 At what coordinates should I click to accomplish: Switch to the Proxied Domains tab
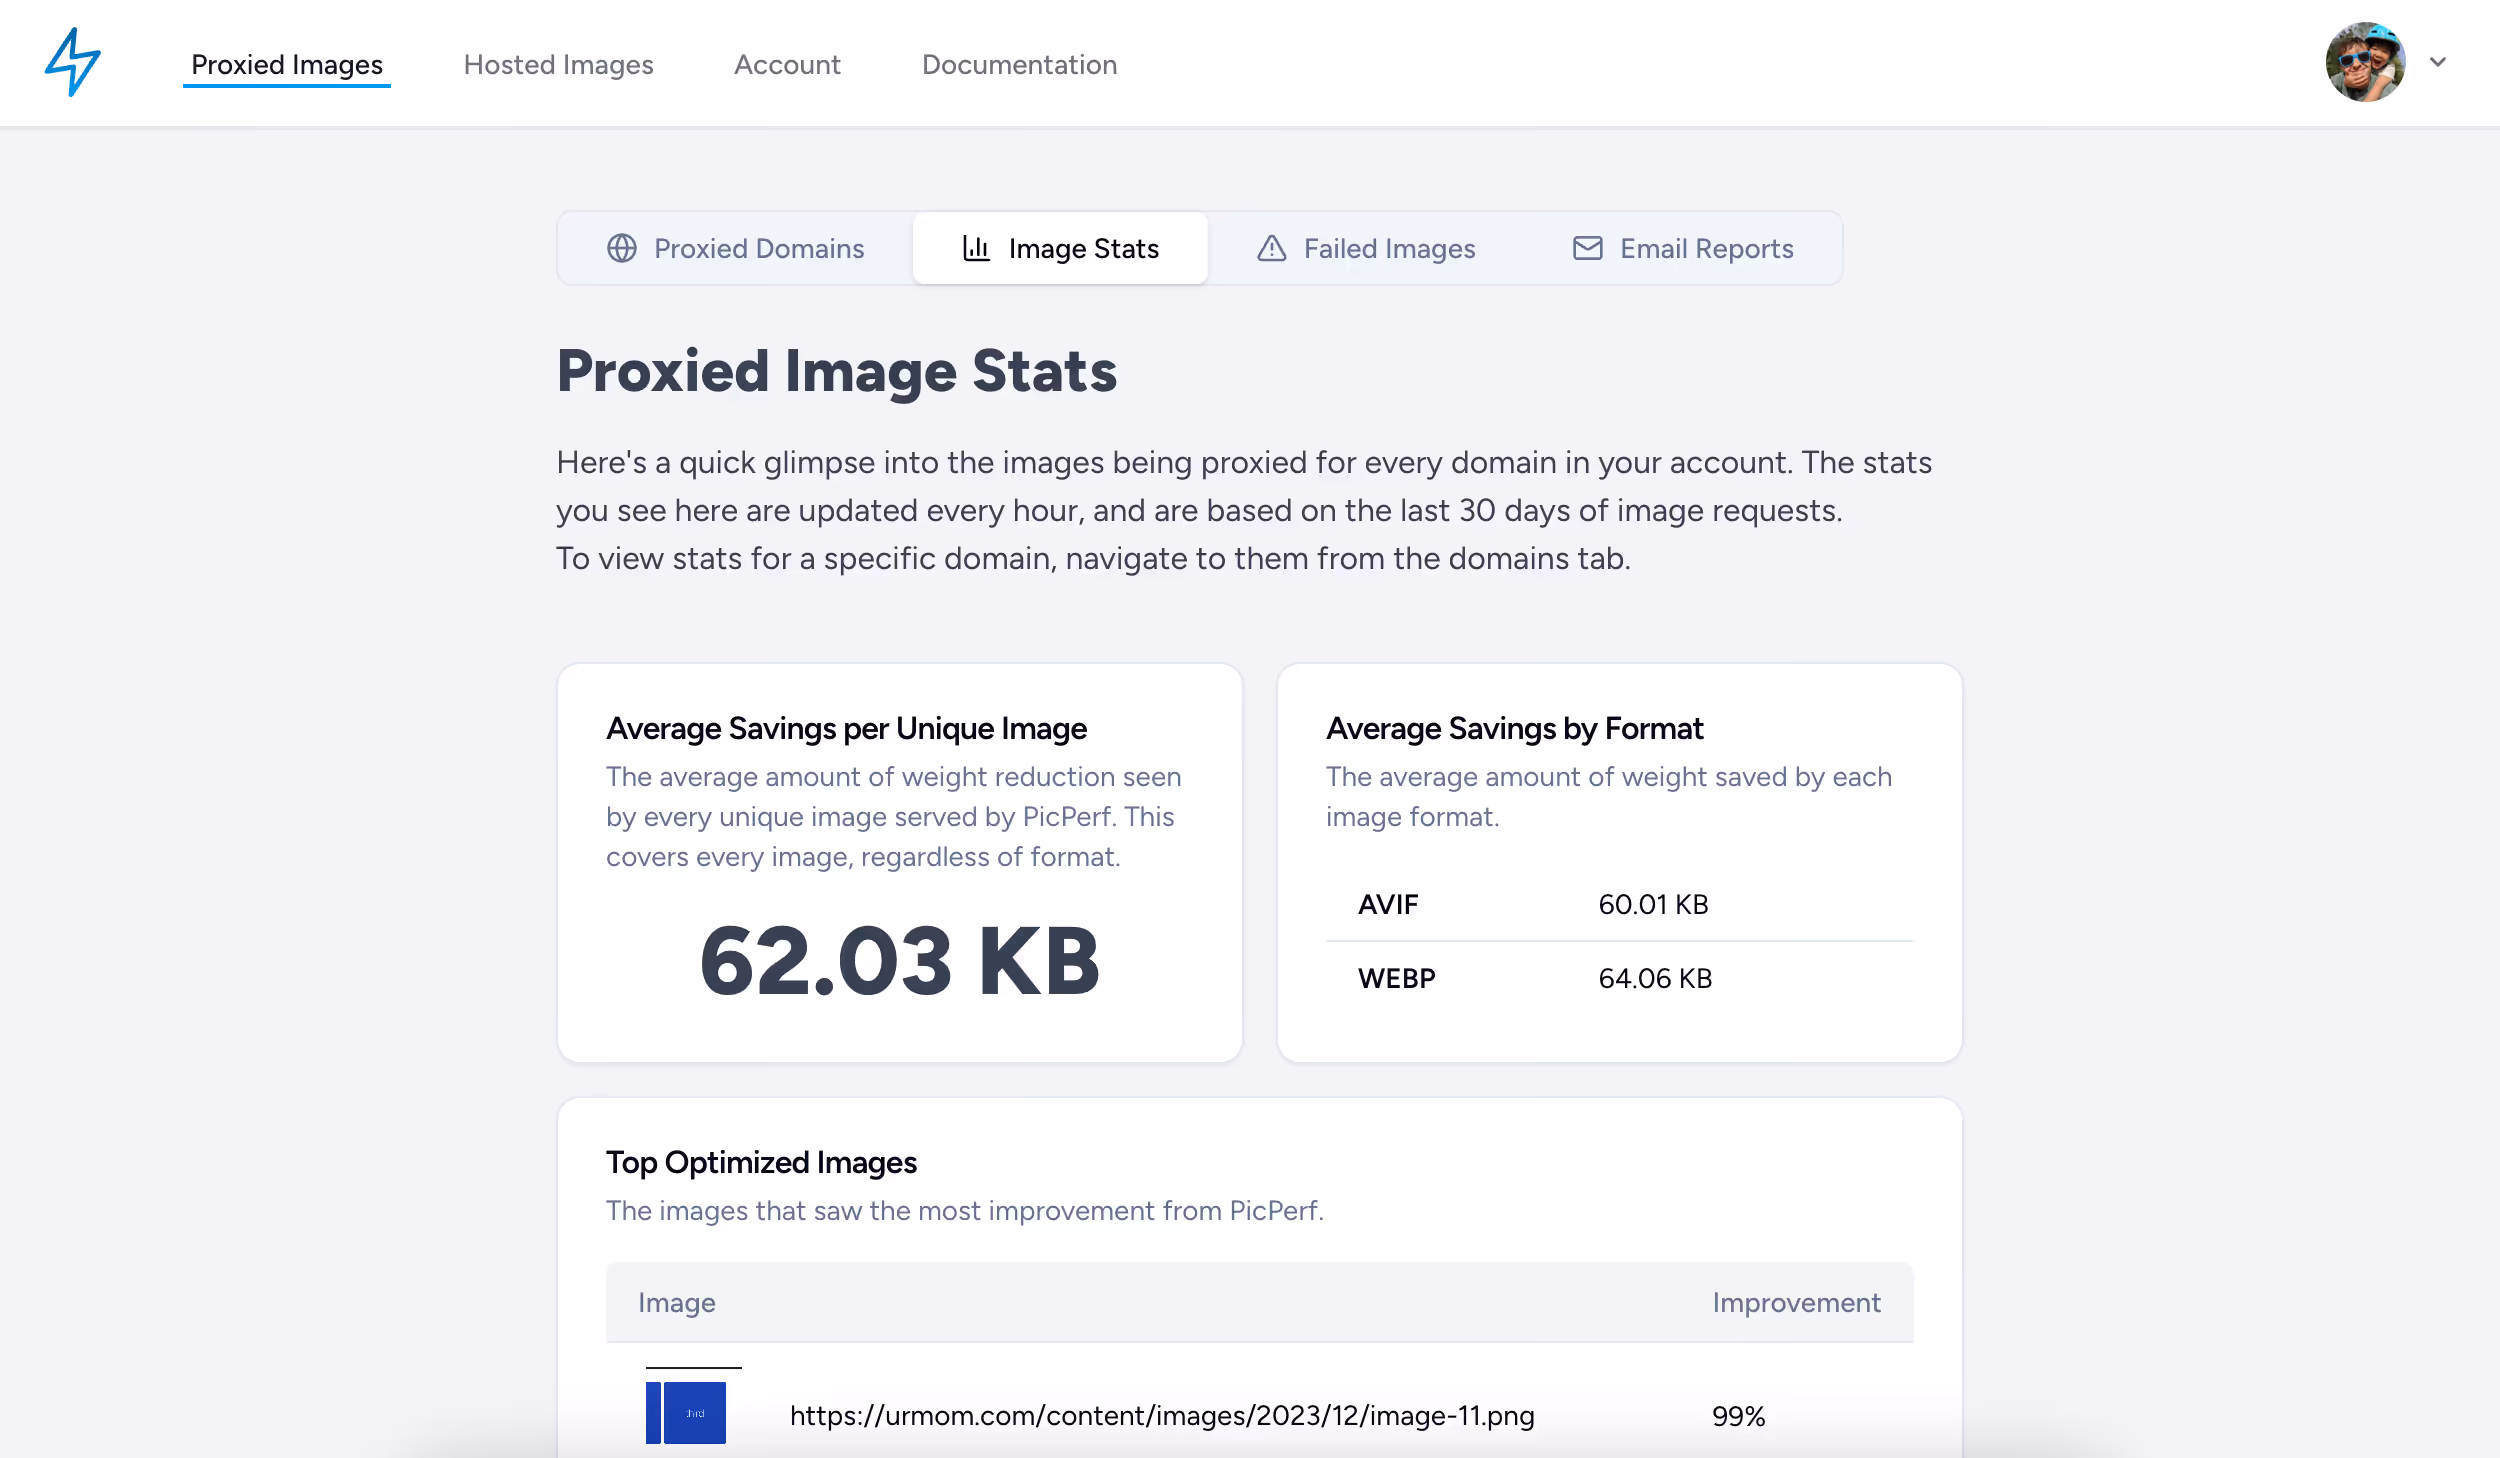(758, 248)
